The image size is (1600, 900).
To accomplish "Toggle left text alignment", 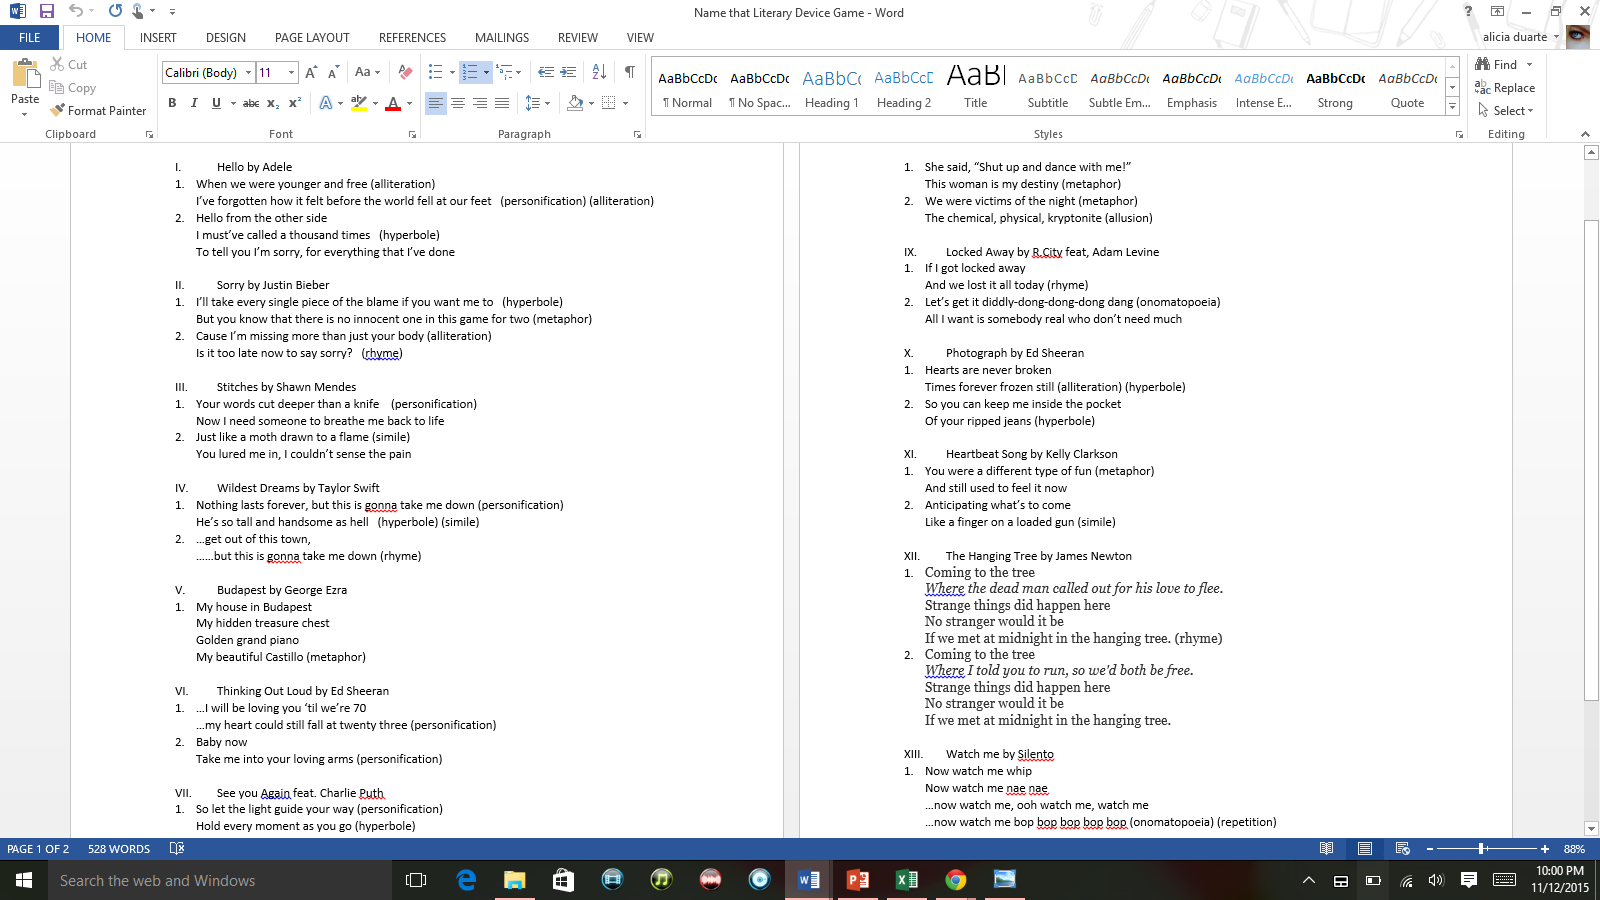I will click(x=436, y=103).
